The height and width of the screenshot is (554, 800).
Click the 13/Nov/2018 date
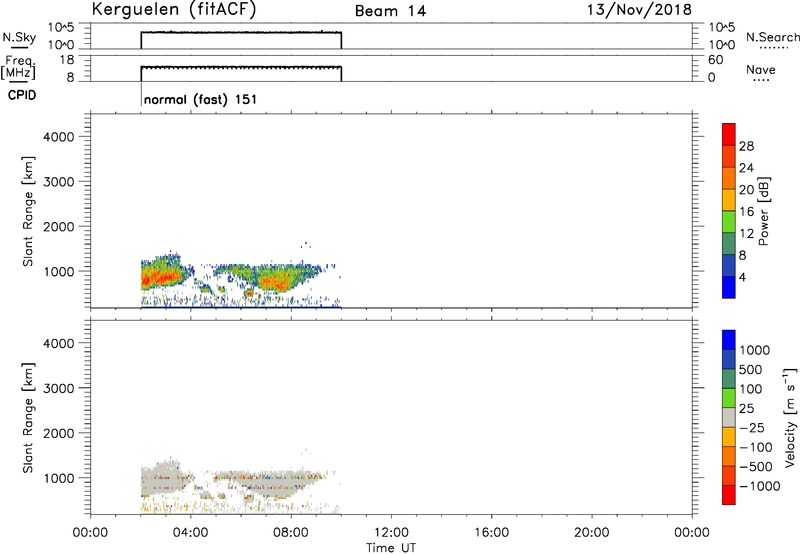point(639,10)
